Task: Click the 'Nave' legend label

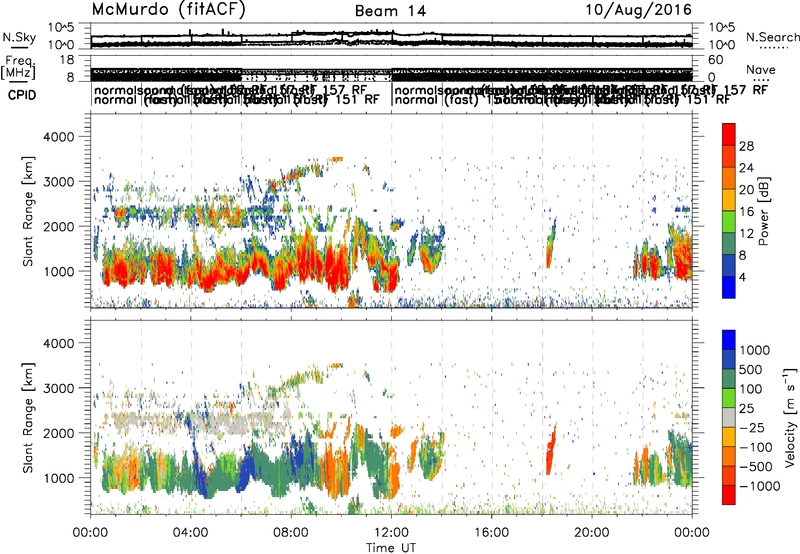Action: 761,69
